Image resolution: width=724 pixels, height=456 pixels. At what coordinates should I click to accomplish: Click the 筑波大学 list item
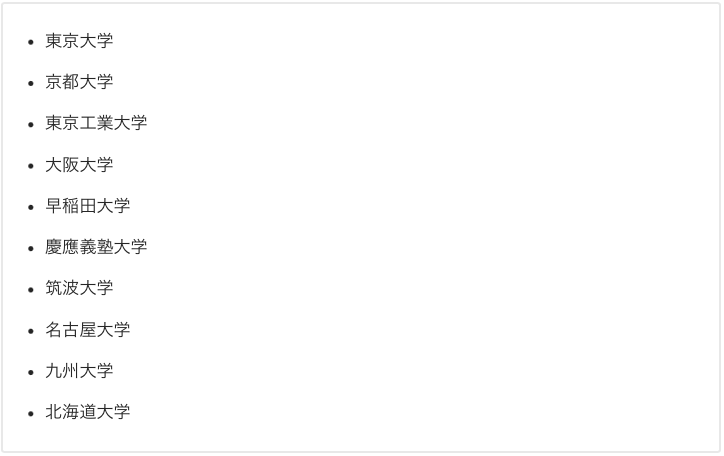(79, 288)
